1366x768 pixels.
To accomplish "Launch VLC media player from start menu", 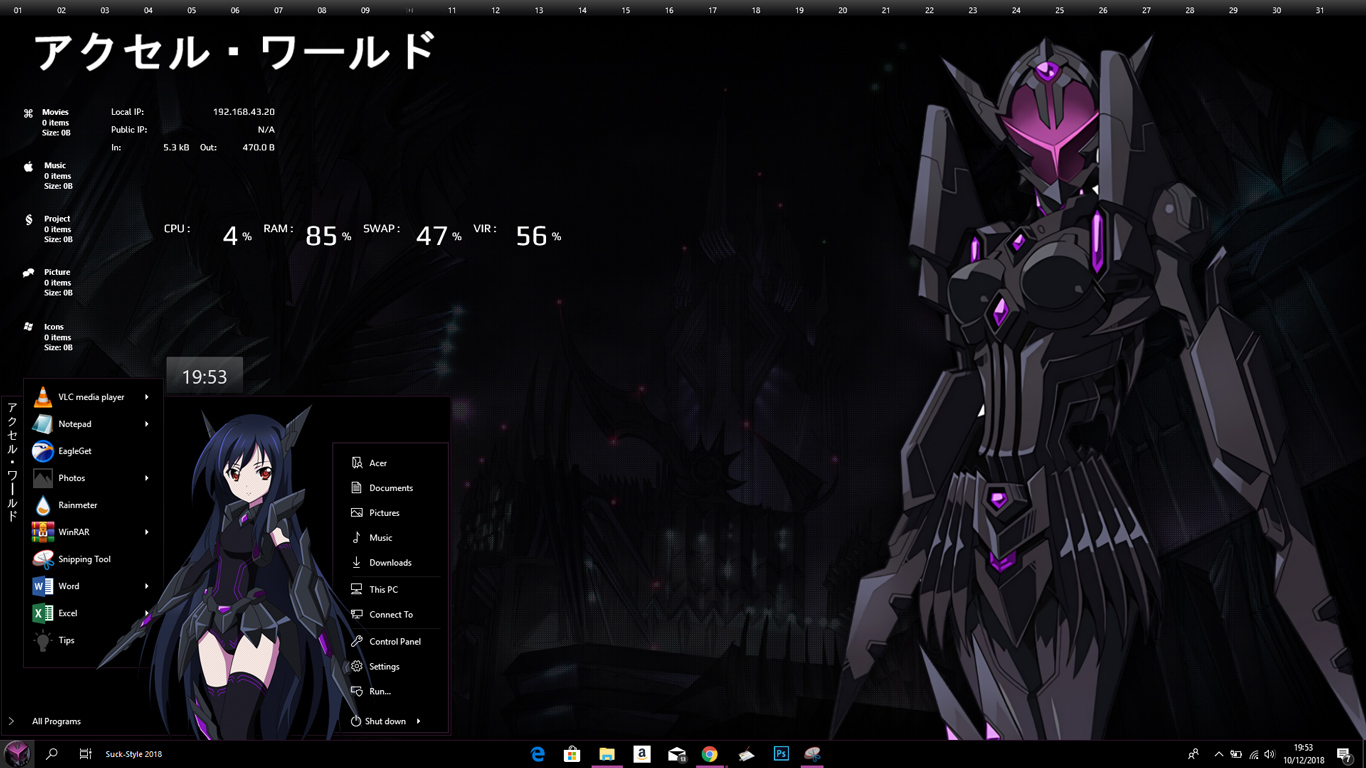I will (x=91, y=397).
